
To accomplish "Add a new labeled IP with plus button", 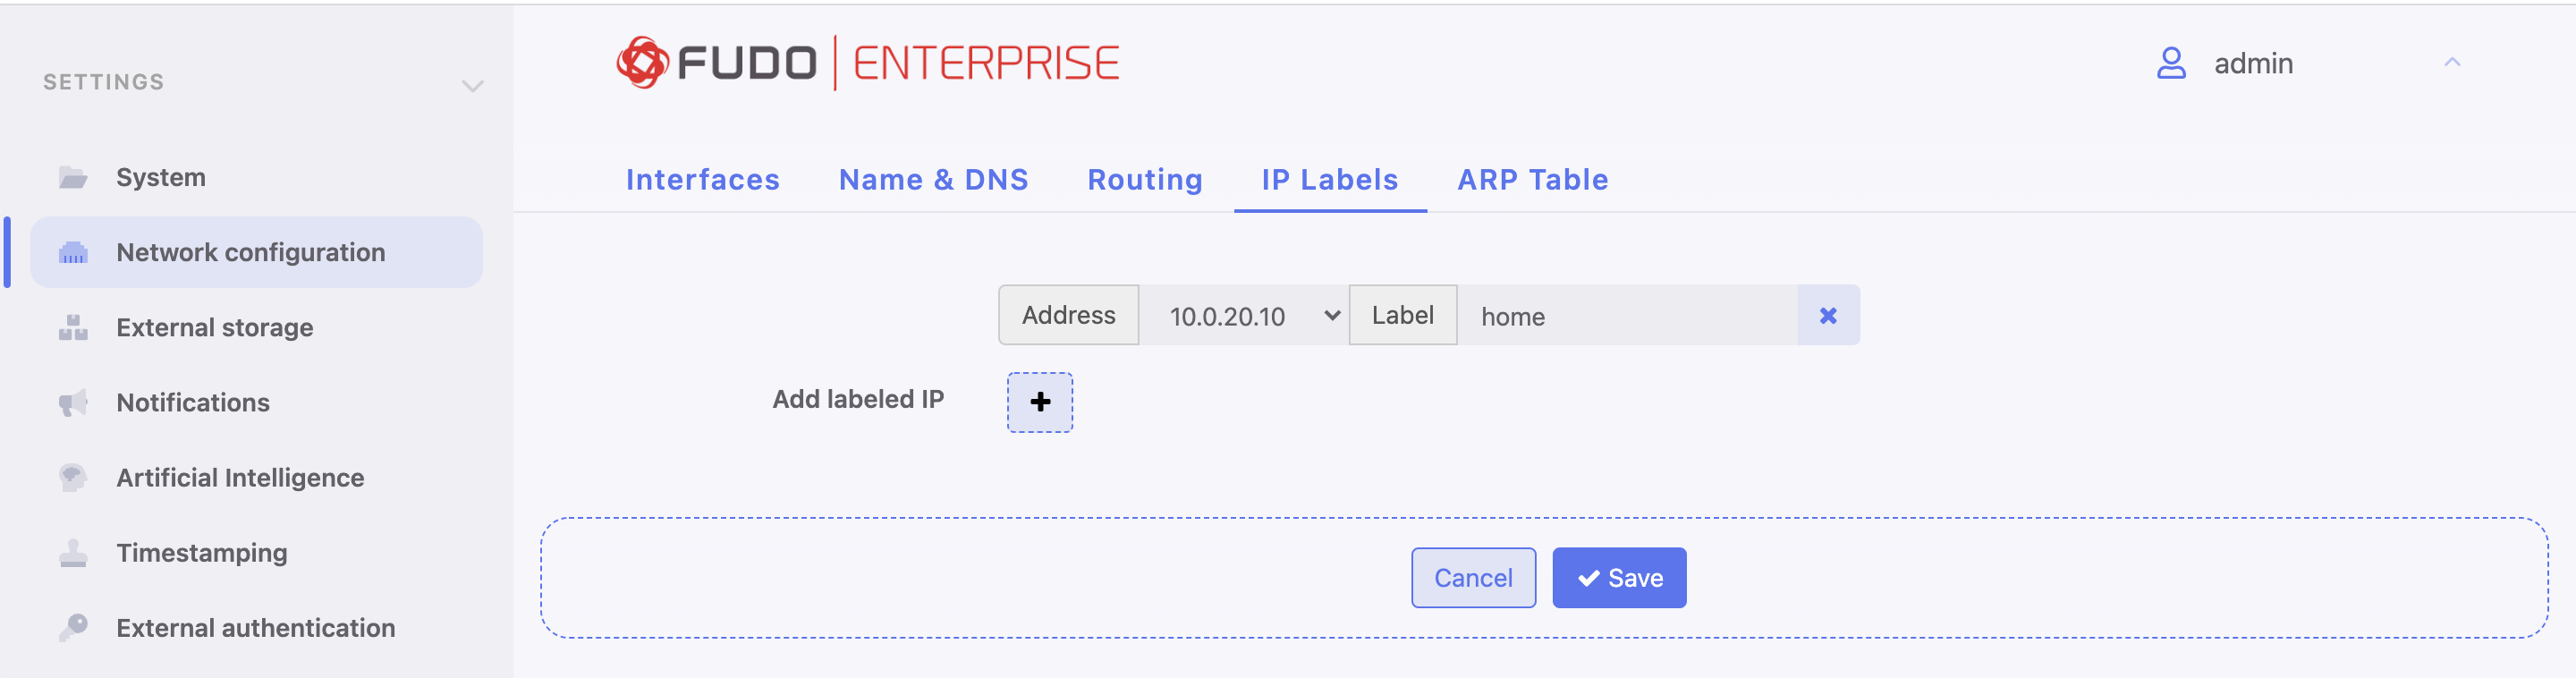I will pyautogui.click(x=1040, y=402).
